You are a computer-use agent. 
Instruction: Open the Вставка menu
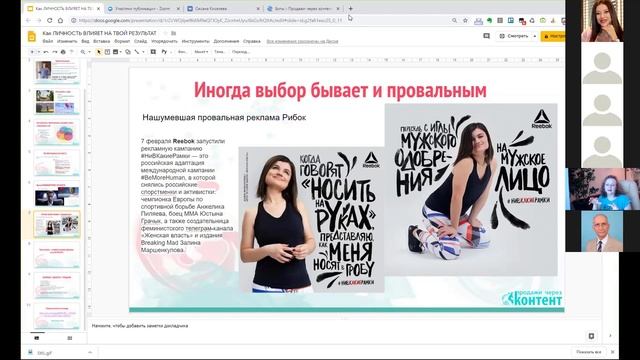101,41
